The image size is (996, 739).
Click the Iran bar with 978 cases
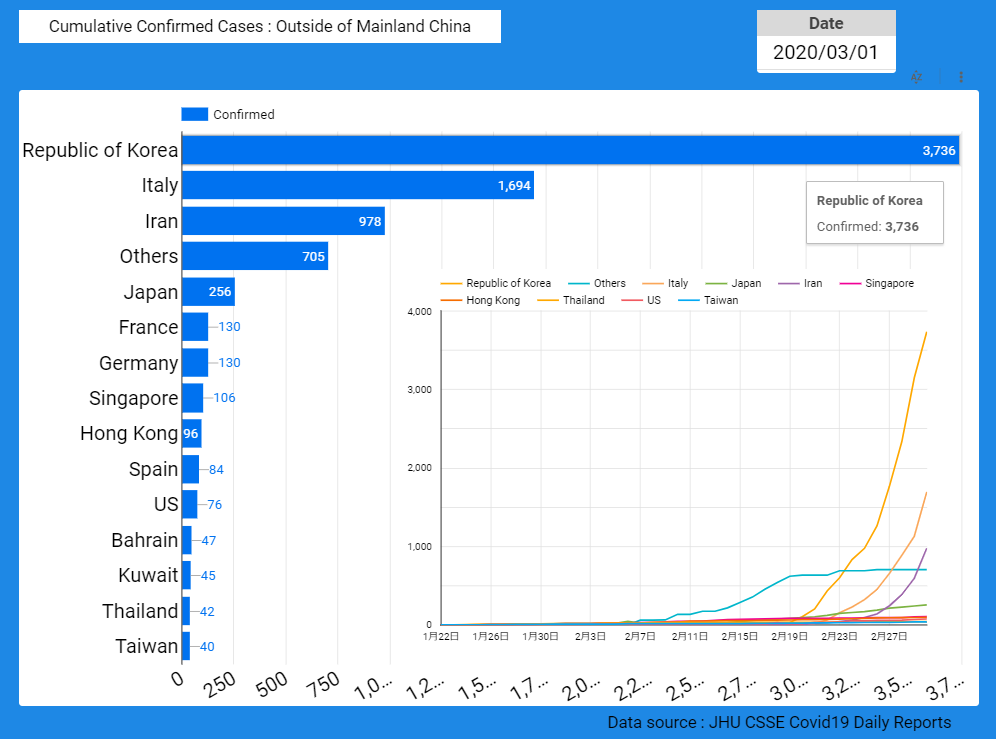tap(283, 221)
